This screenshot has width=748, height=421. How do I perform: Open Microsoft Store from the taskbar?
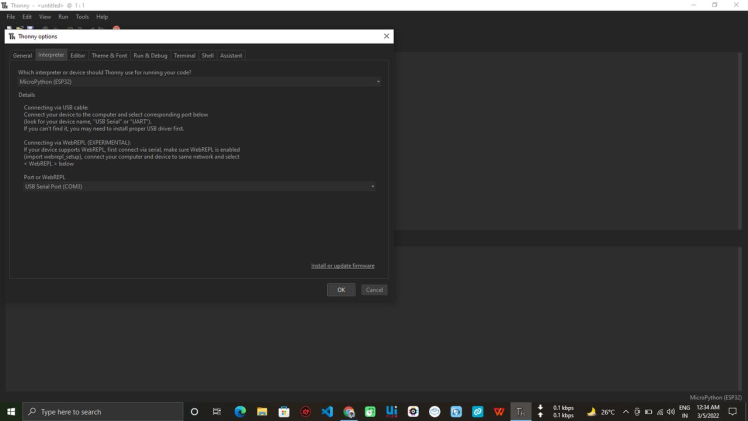[284, 411]
